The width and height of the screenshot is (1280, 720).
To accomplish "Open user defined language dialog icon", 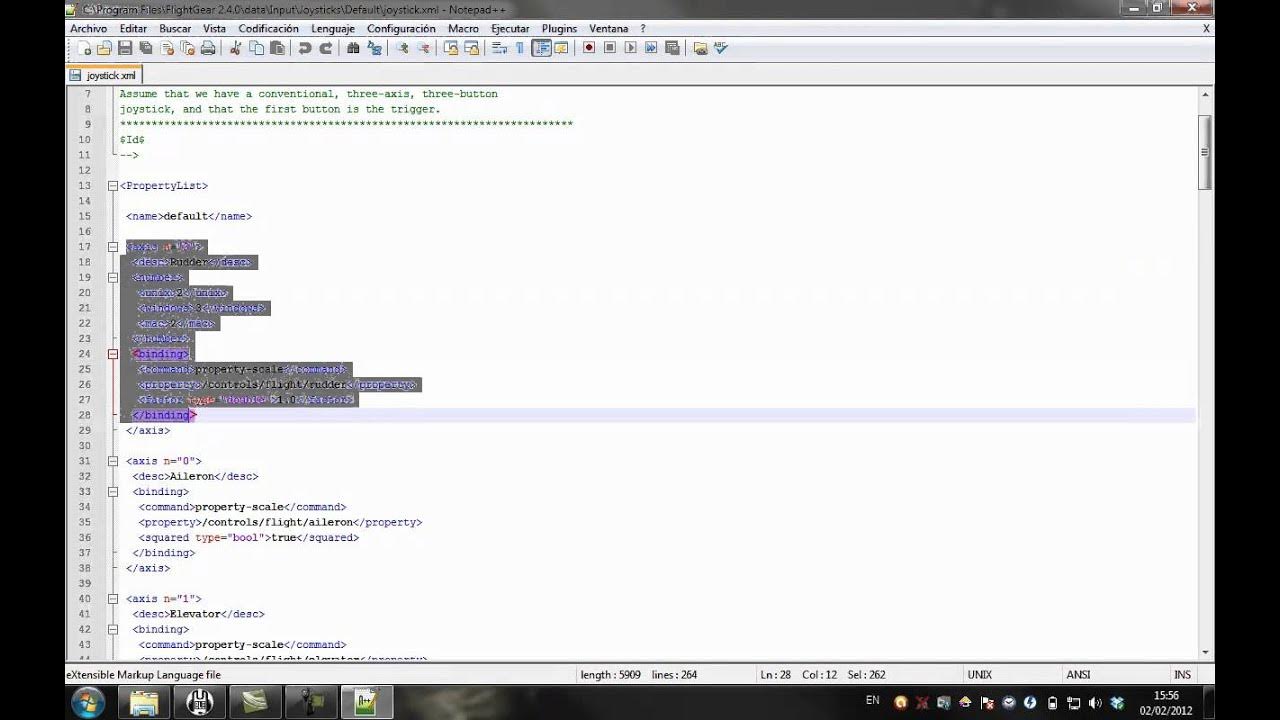I will point(561,48).
